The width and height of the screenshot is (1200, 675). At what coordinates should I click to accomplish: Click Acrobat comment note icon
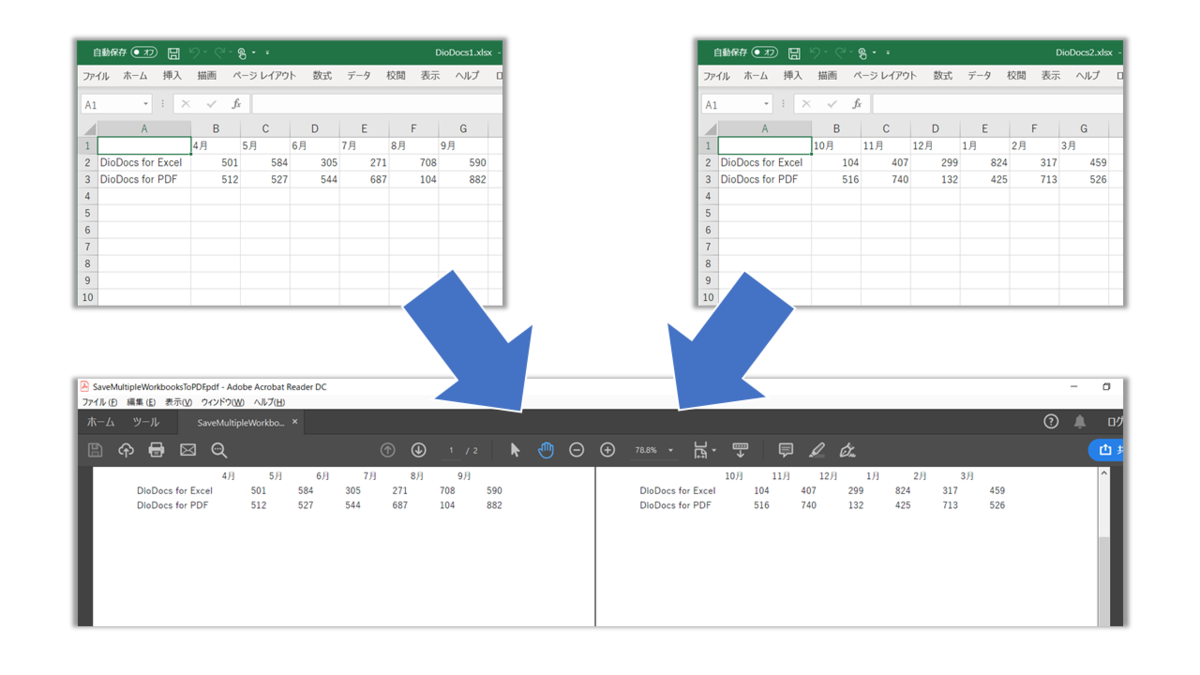[x=786, y=450]
